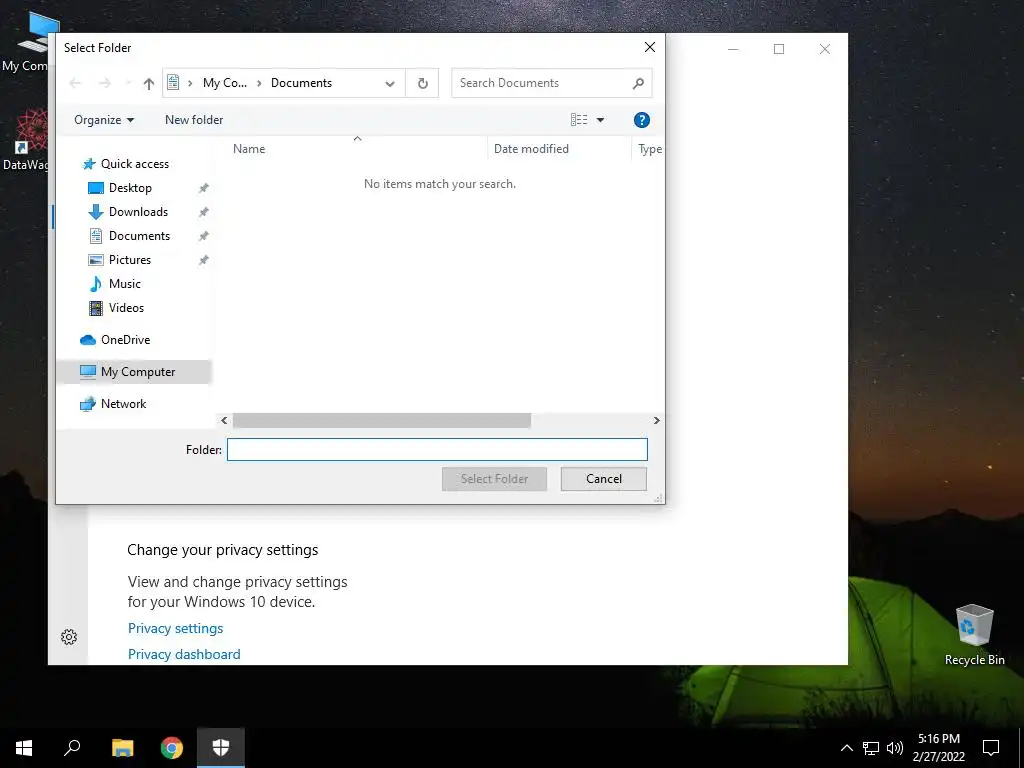Go up one folder level arrow

click(149, 84)
